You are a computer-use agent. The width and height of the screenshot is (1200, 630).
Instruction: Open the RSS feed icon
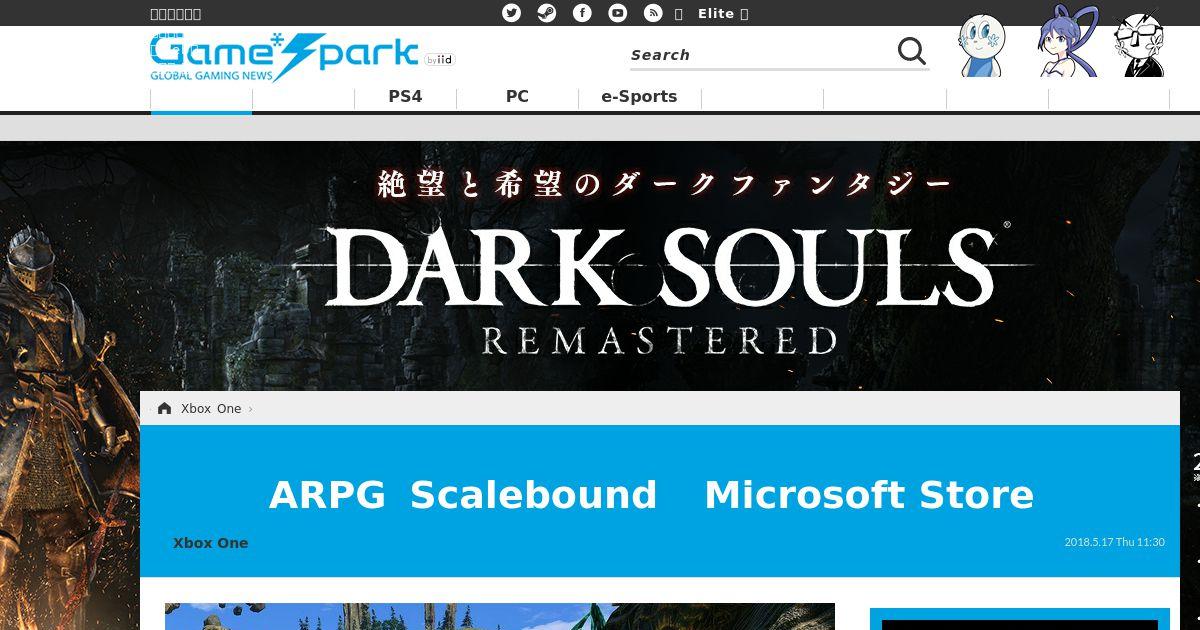653,13
